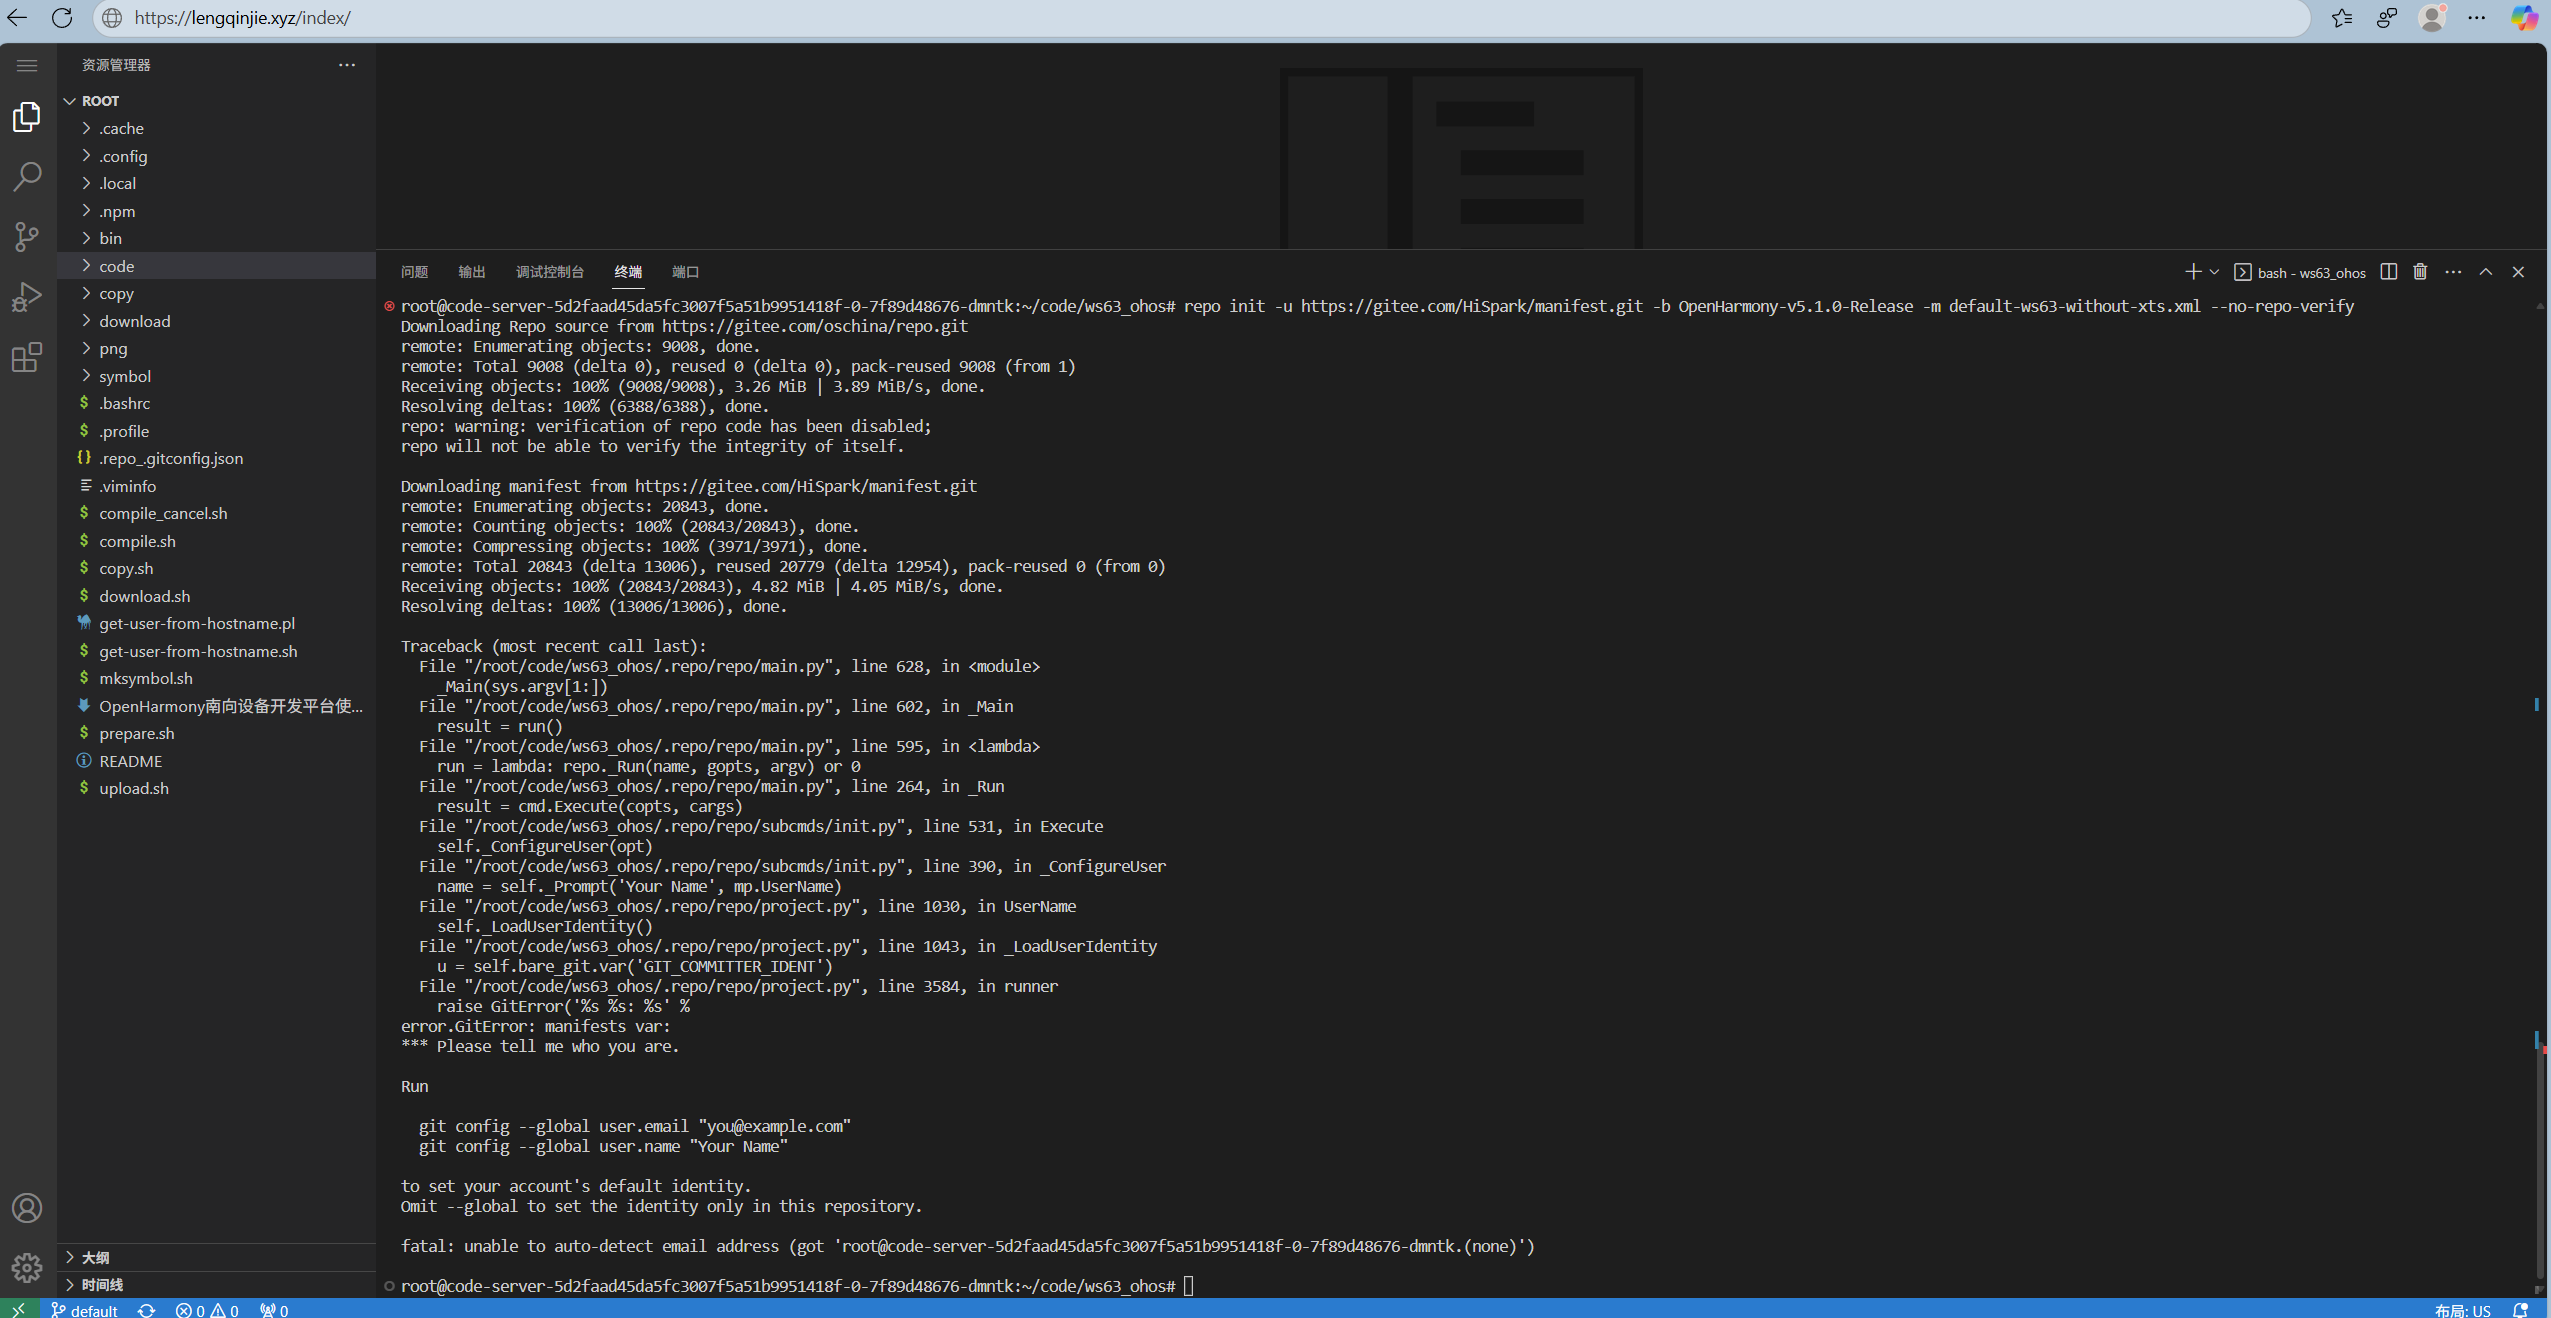Kill the terminal with trash icon

point(2420,271)
